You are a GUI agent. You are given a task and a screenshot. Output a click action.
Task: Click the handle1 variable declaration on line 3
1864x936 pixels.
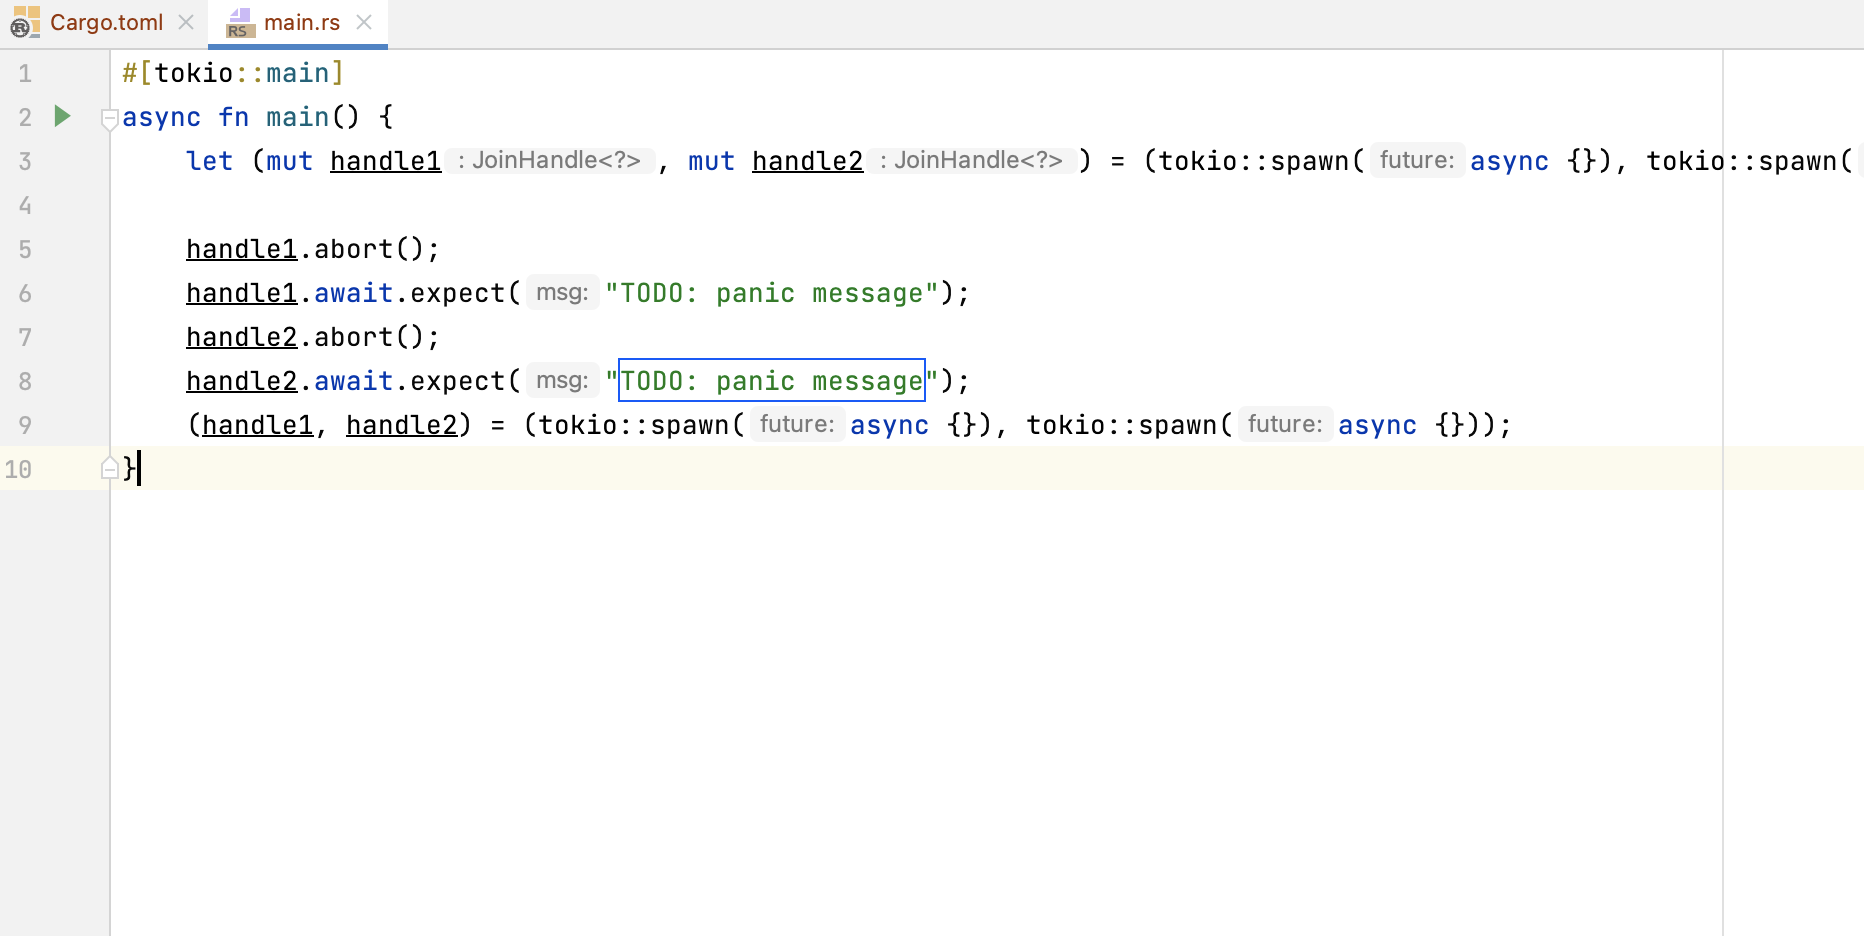point(386,161)
